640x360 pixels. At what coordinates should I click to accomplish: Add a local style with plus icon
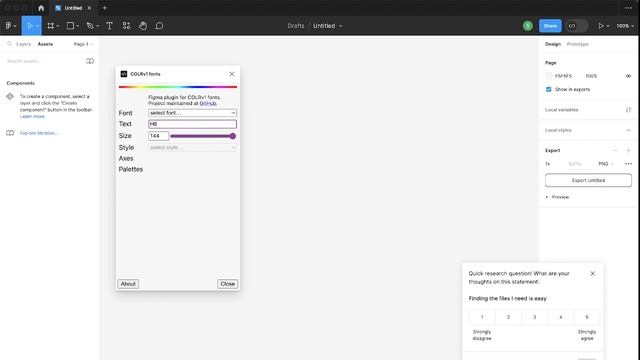coord(628,130)
